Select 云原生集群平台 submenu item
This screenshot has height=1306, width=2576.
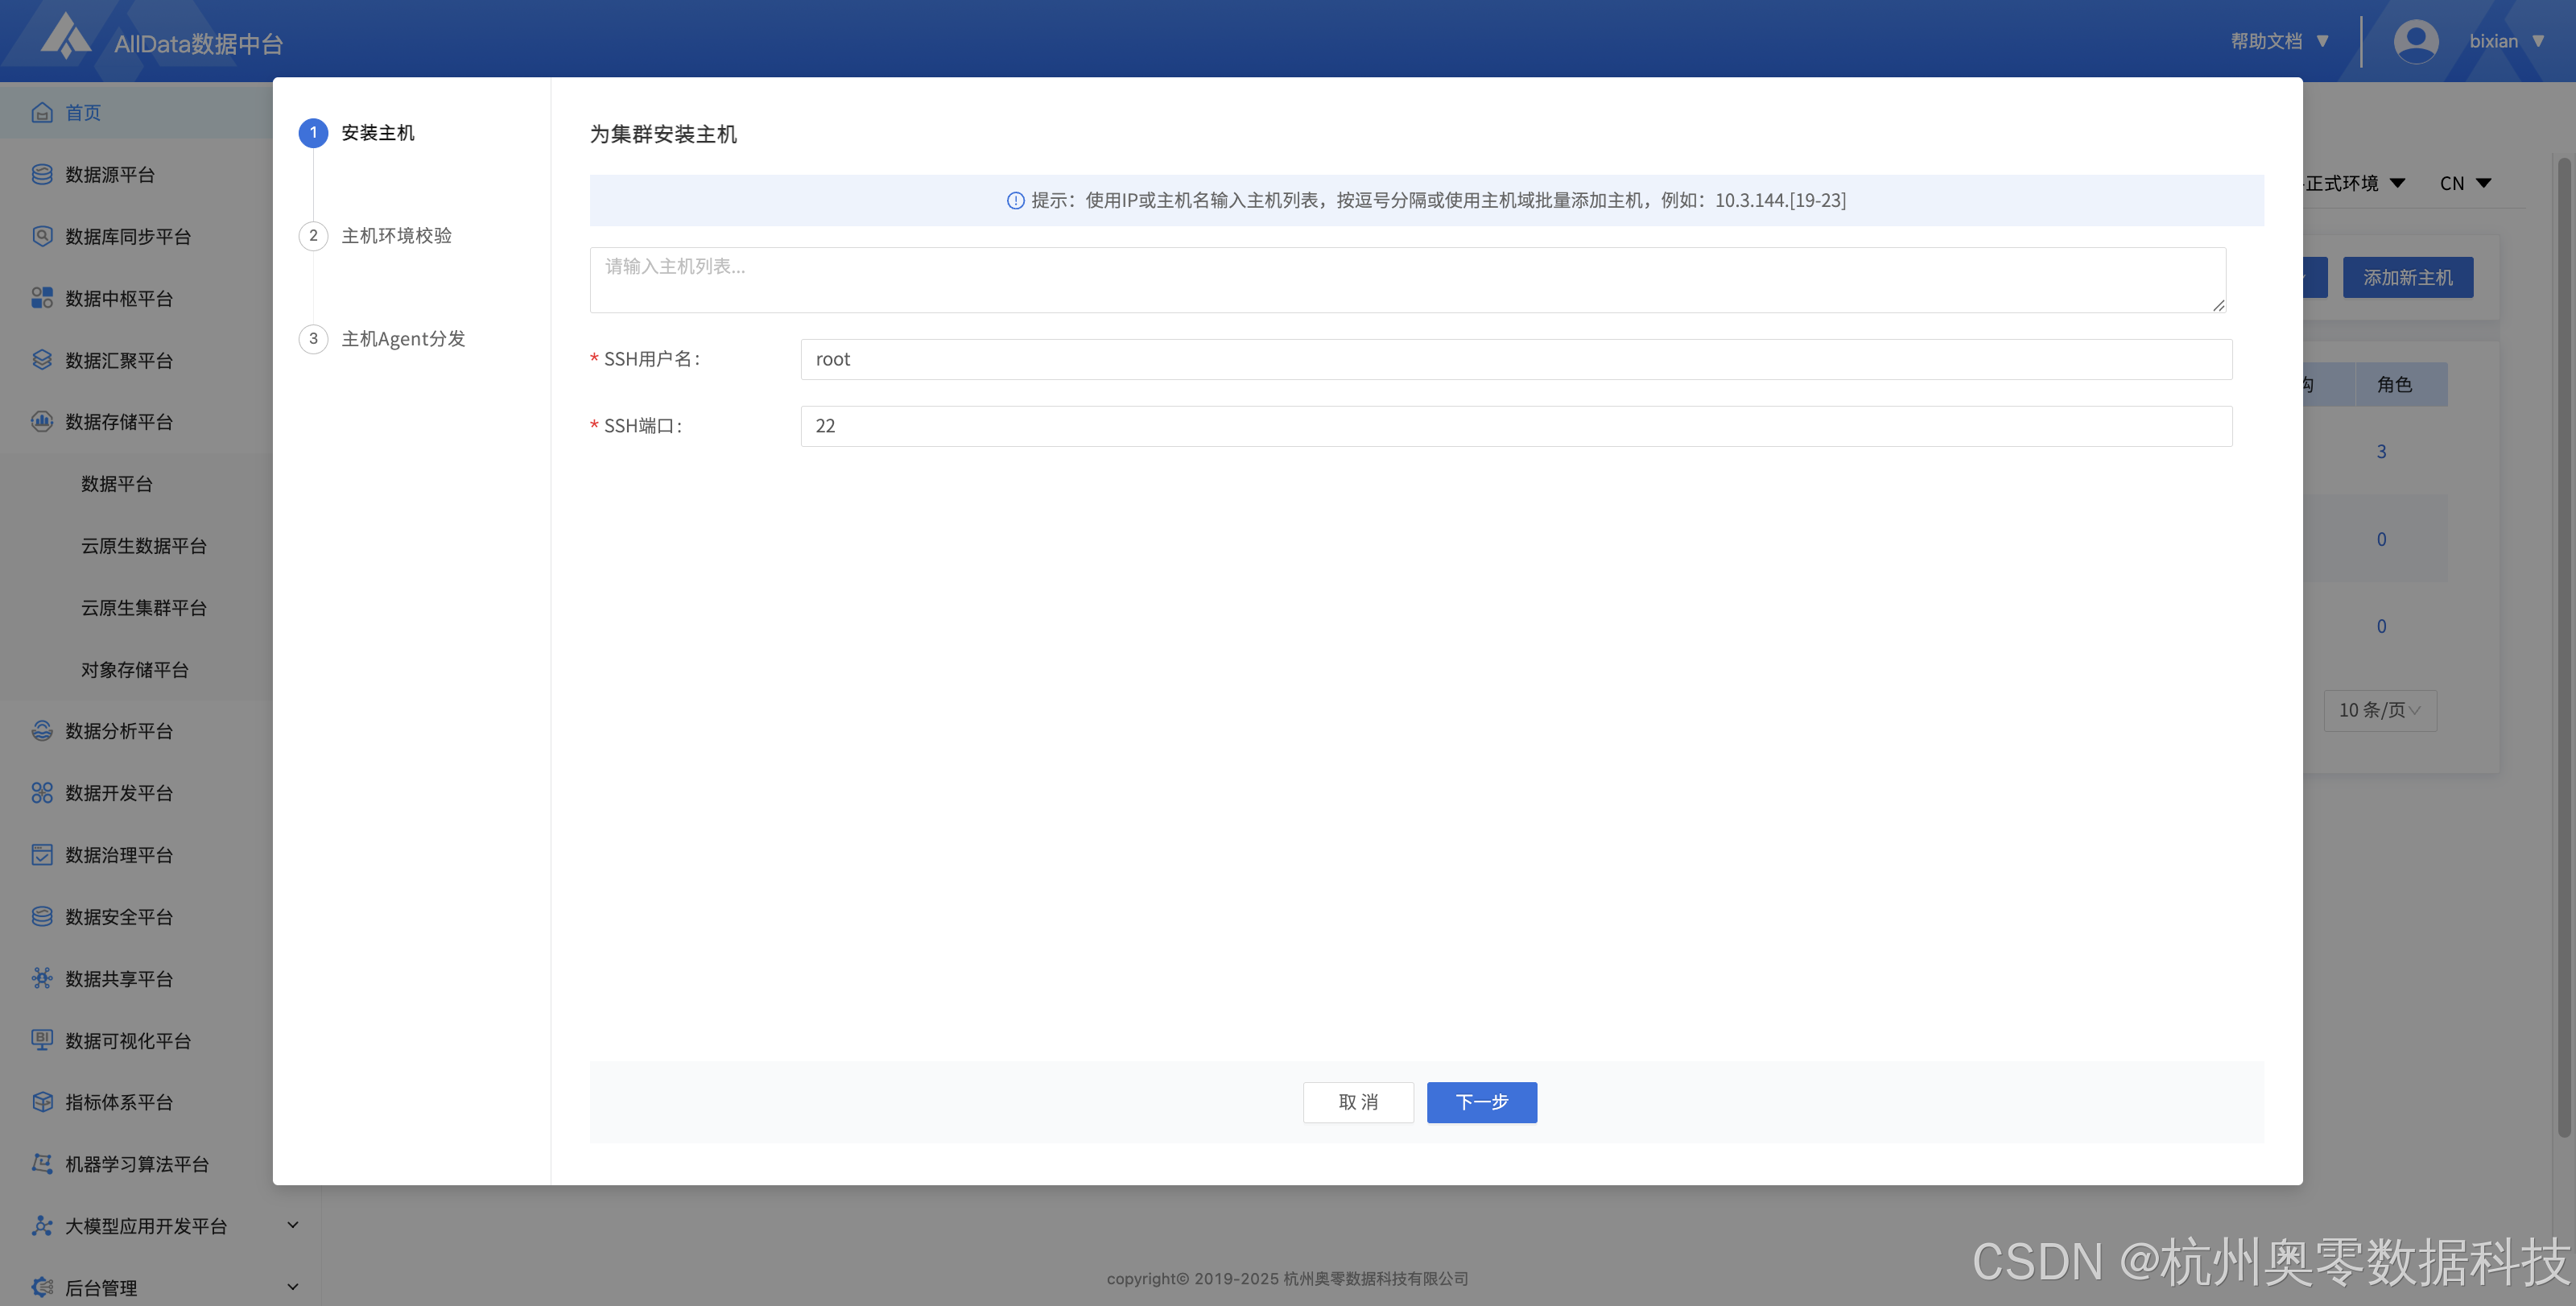[x=144, y=607]
